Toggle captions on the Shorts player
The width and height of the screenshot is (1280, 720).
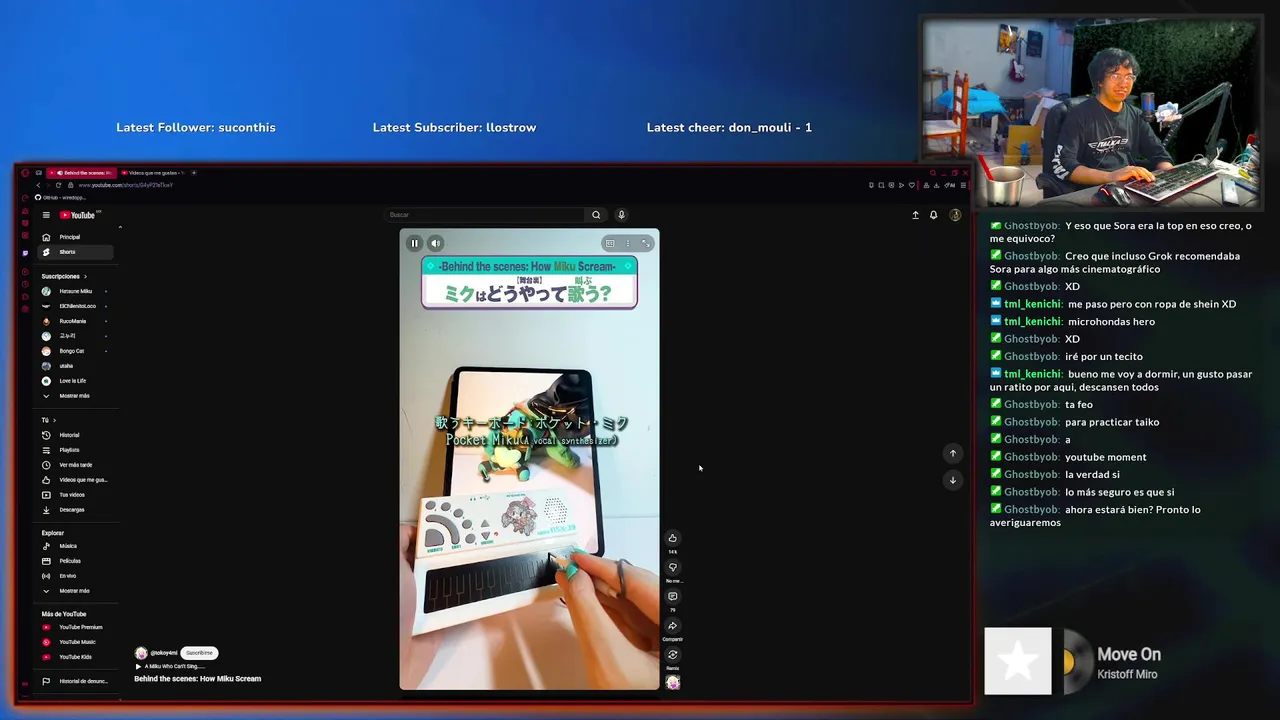[x=610, y=243]
